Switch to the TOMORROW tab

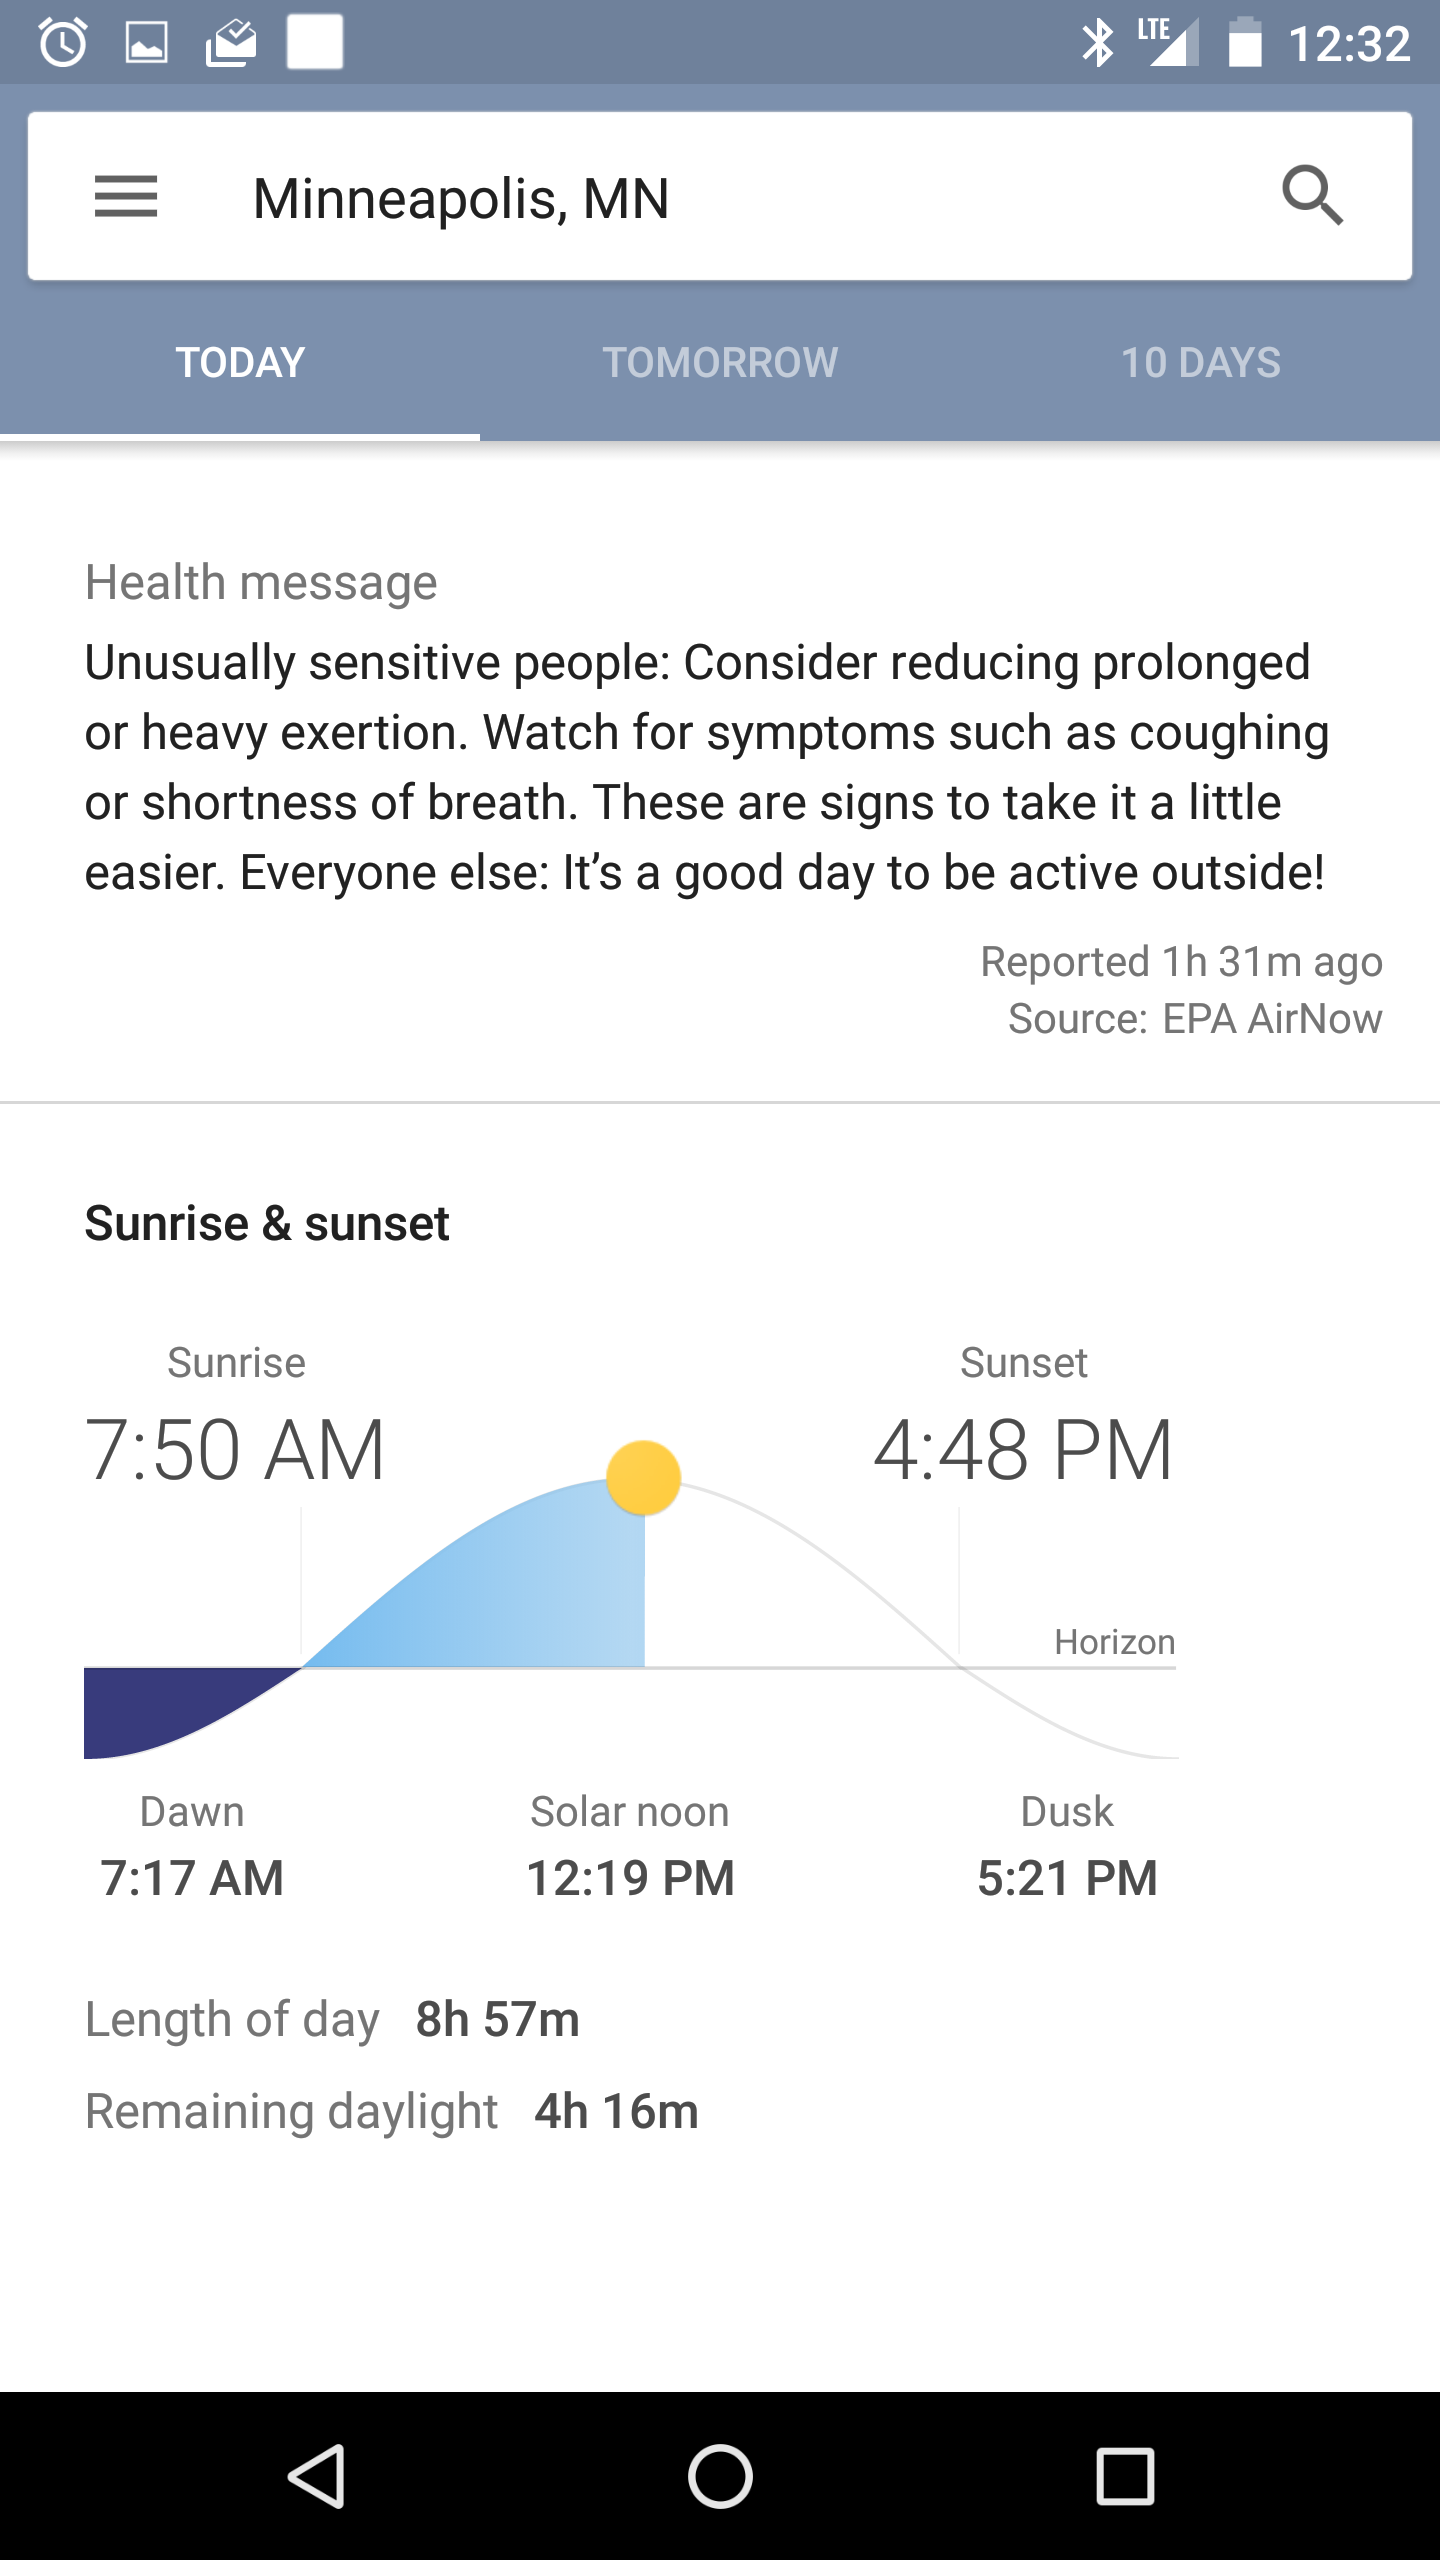(720, 363)
